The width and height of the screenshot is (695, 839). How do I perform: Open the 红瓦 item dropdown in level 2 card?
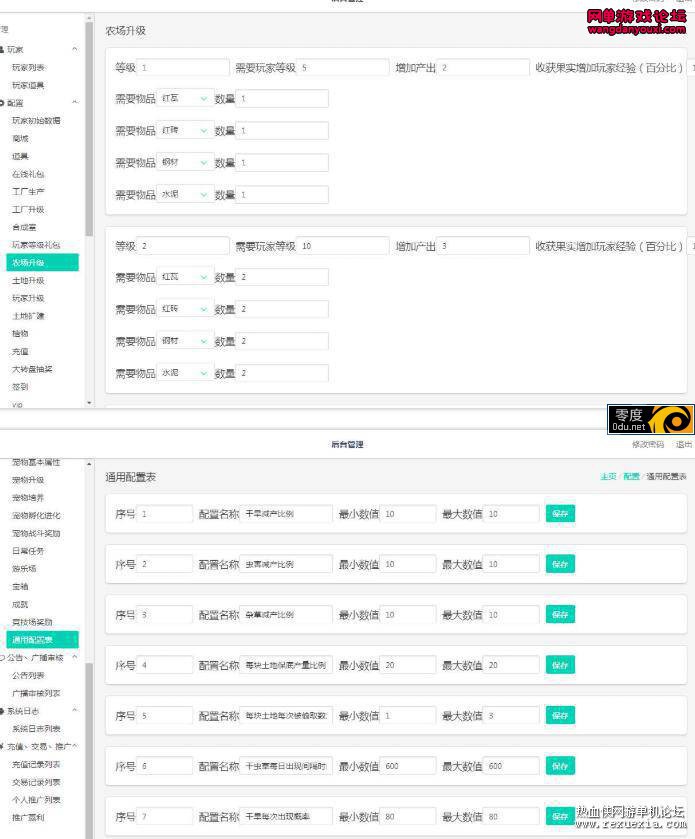point(185,277)
